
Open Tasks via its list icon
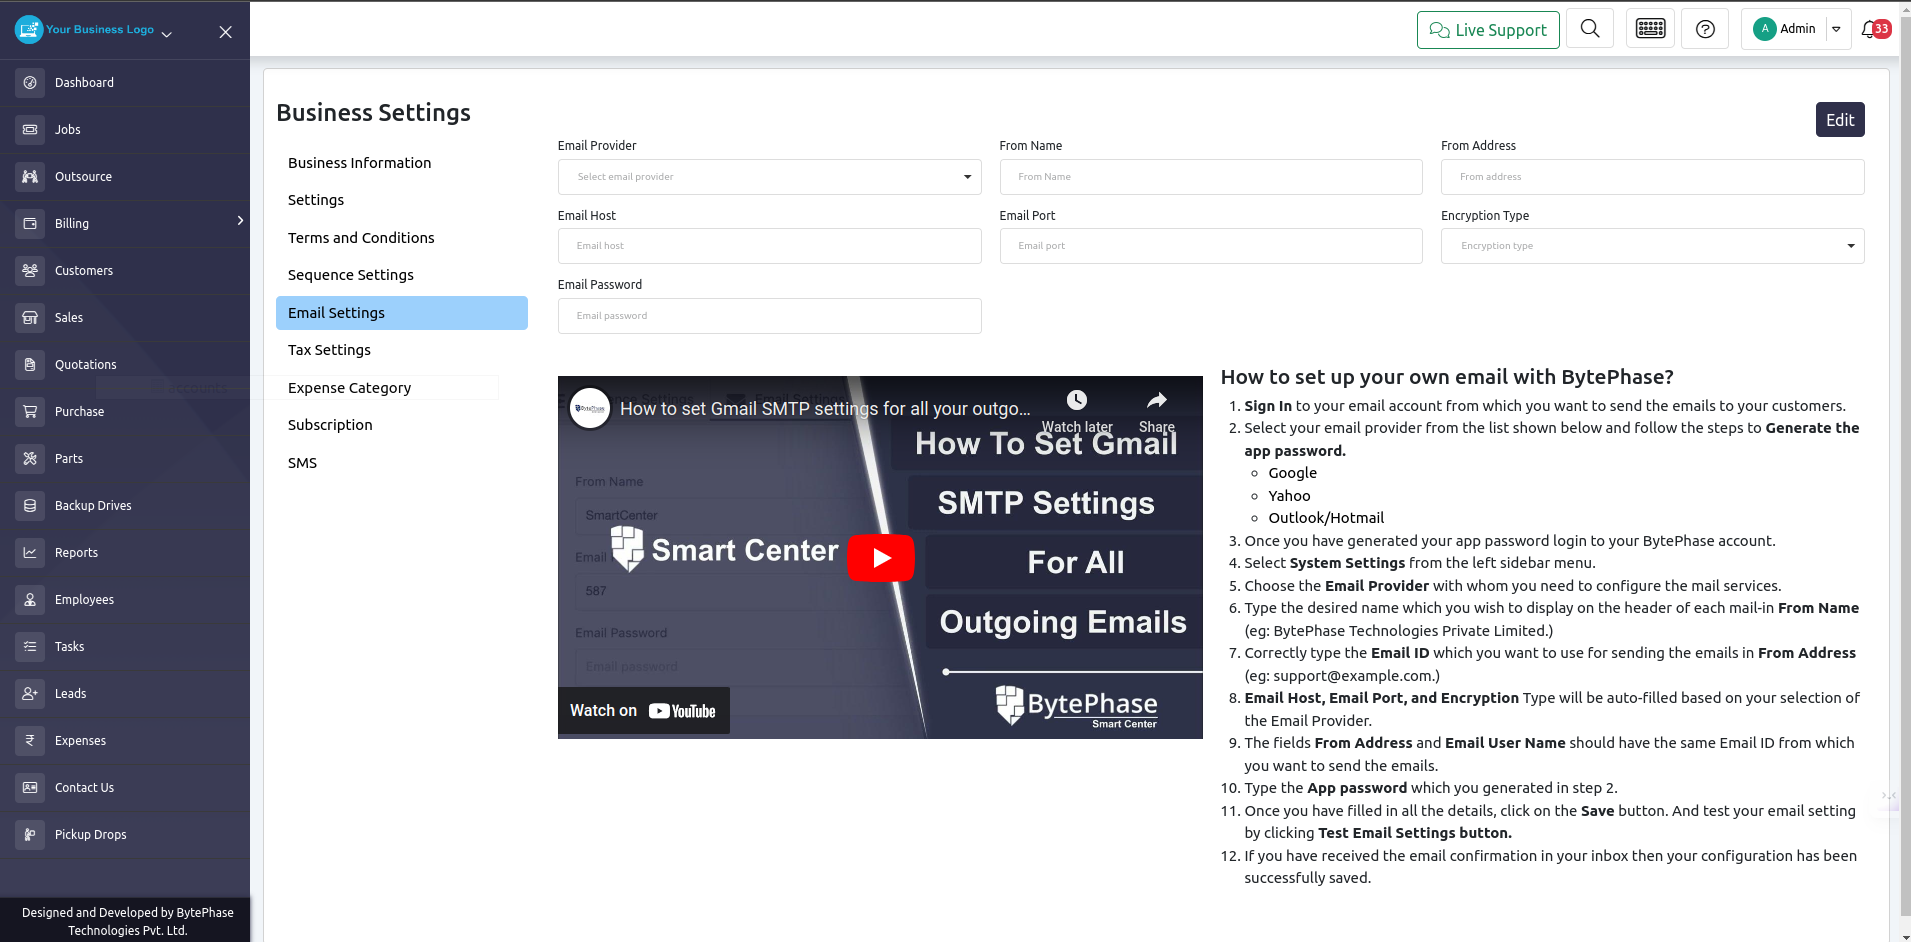pos(30,647)
